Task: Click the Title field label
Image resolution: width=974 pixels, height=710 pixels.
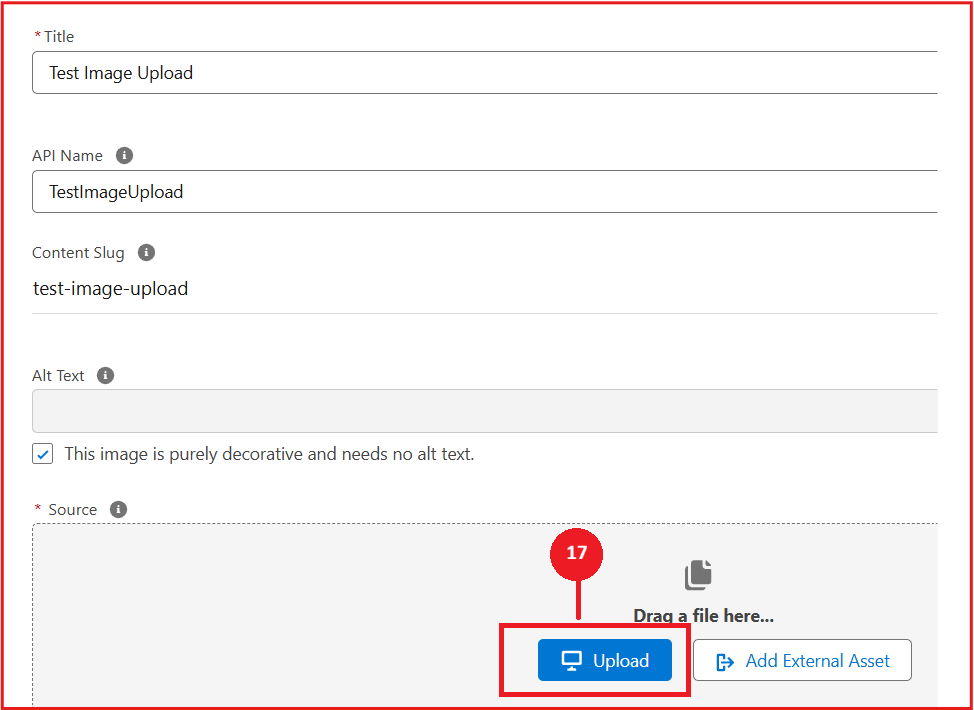Action: (x=59, y=36)
